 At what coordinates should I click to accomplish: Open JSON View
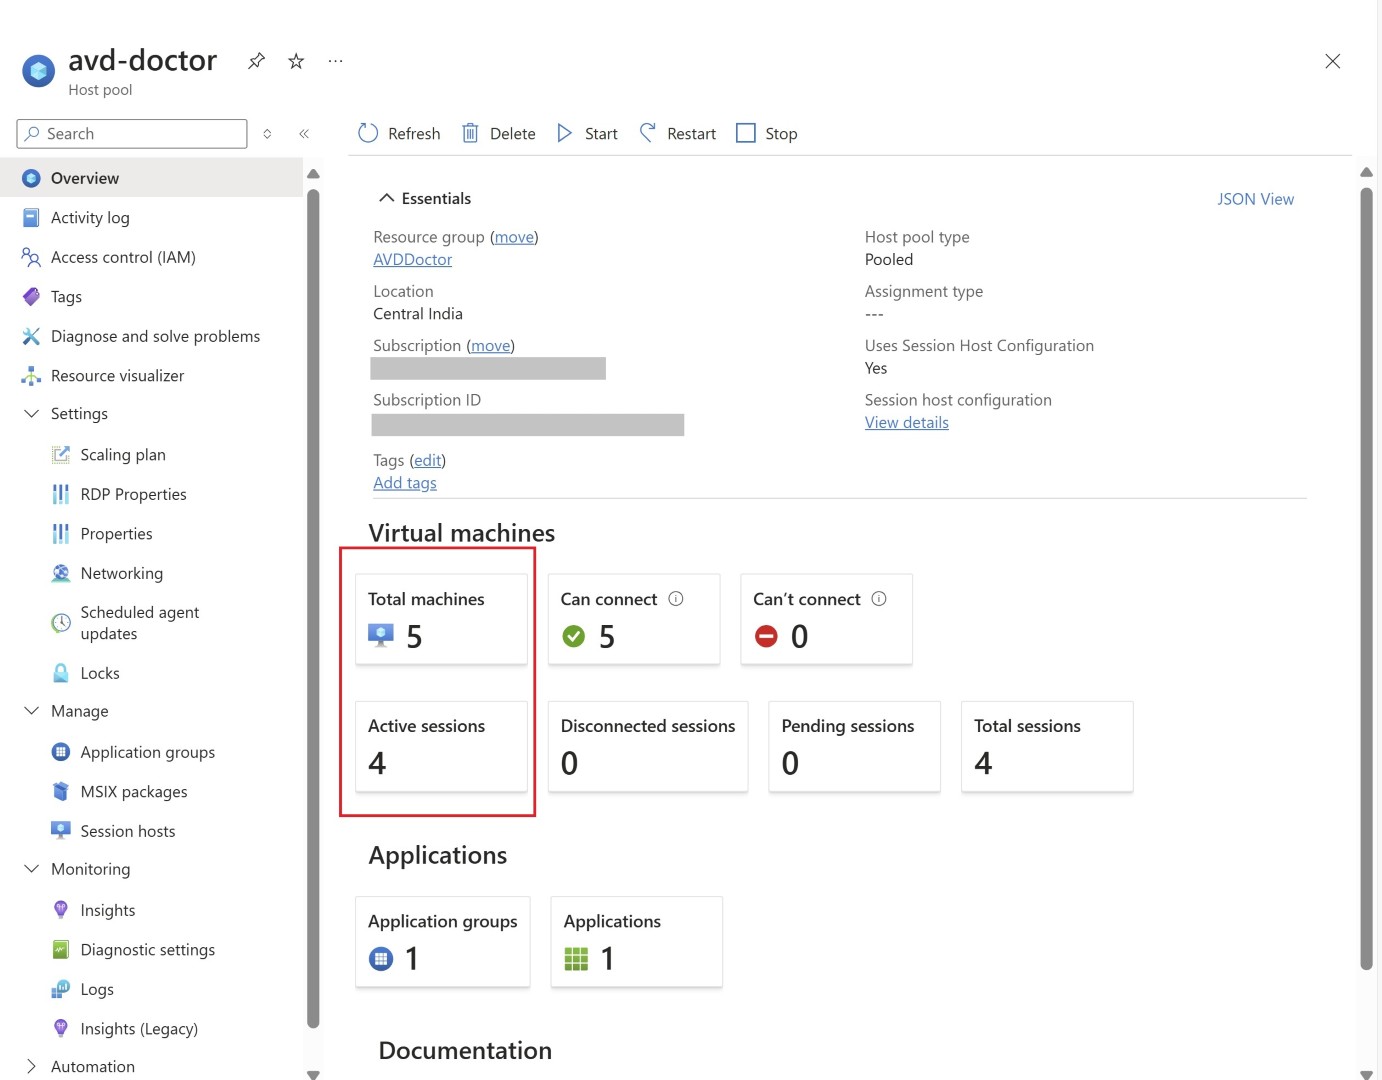click(1255, 199)
